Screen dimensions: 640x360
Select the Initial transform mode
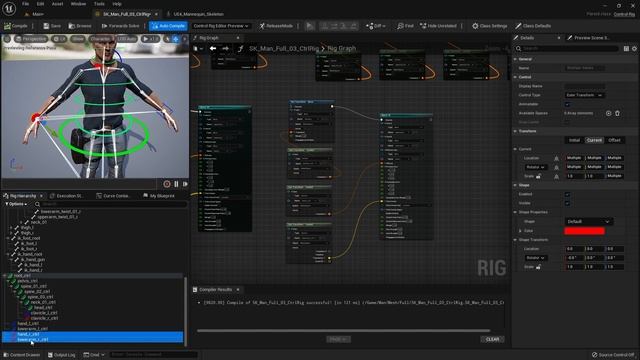point(574,140)
